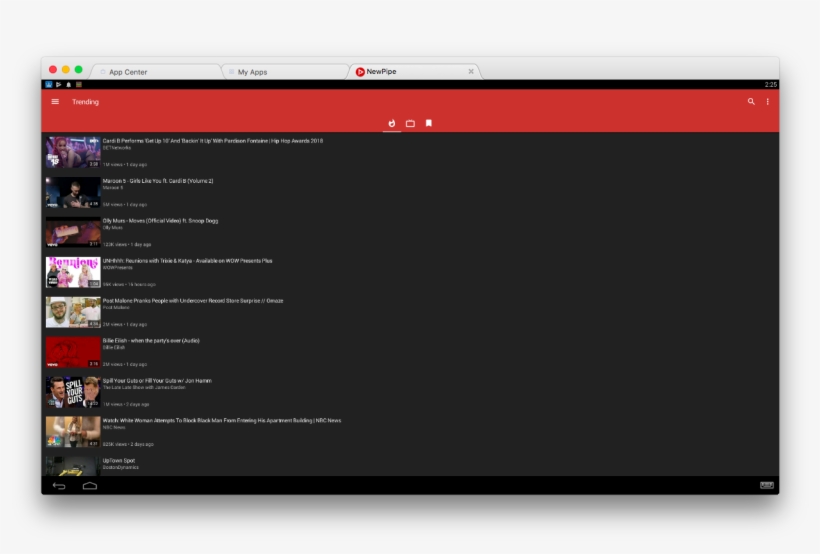The width and height of the screenshot is (820, 554).
Task: Open the search magnifier in NewPipe
Action: click(x=751, y=101)
